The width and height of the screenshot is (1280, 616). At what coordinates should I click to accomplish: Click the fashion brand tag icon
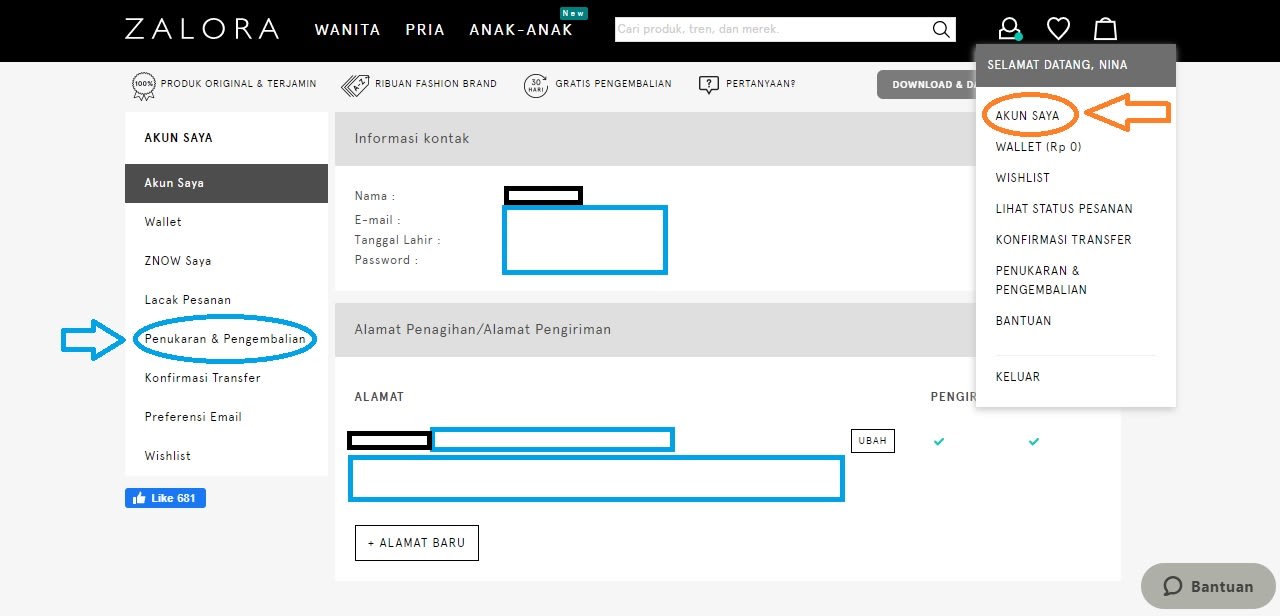355,85
